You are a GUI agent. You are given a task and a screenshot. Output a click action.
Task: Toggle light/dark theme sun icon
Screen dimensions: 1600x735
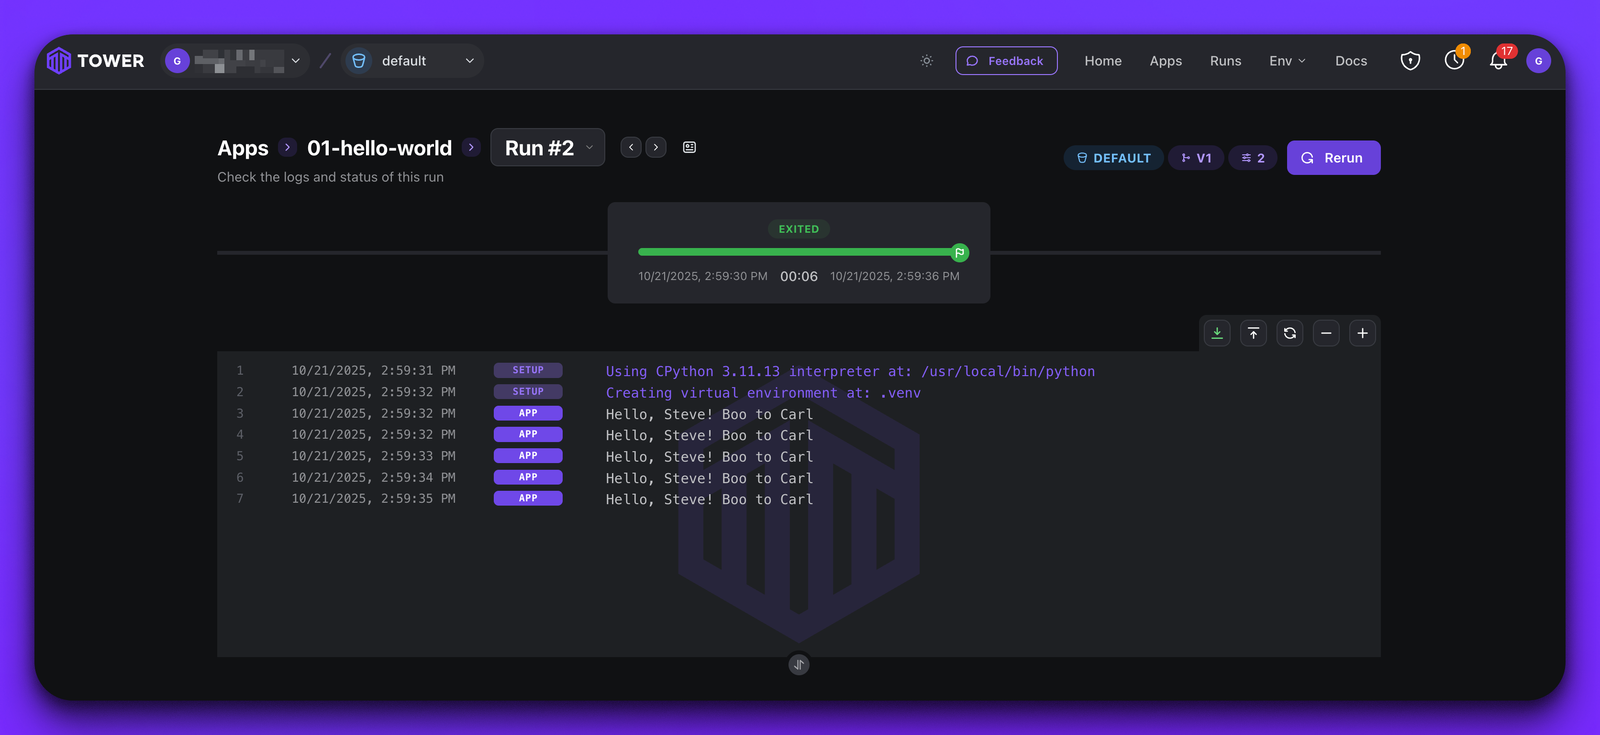click(x=927, y=61)
